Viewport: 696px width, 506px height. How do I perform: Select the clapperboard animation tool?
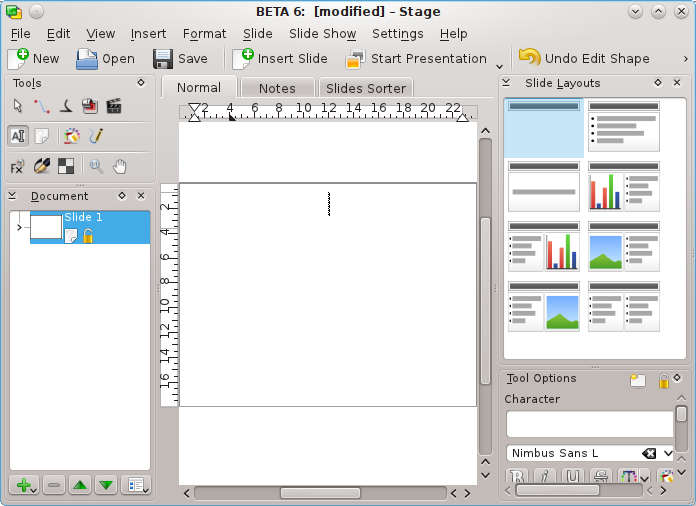[x=113, y=106]
